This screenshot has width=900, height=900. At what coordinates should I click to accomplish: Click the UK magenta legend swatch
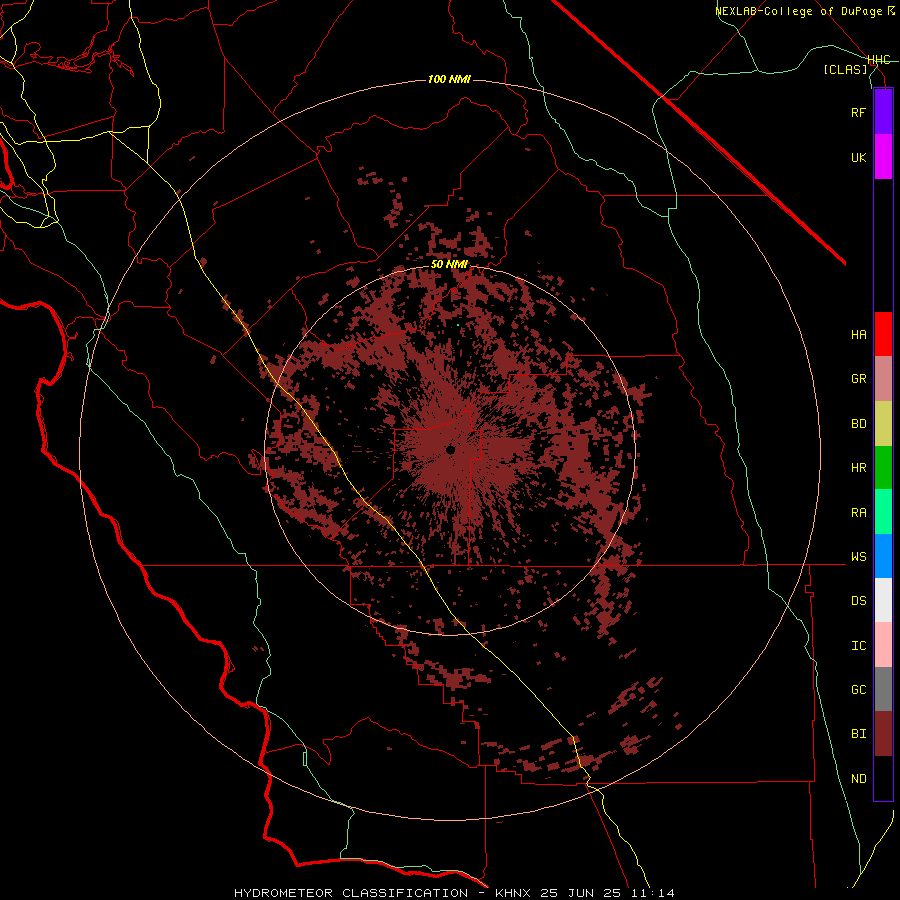click(x=883, y=157)
